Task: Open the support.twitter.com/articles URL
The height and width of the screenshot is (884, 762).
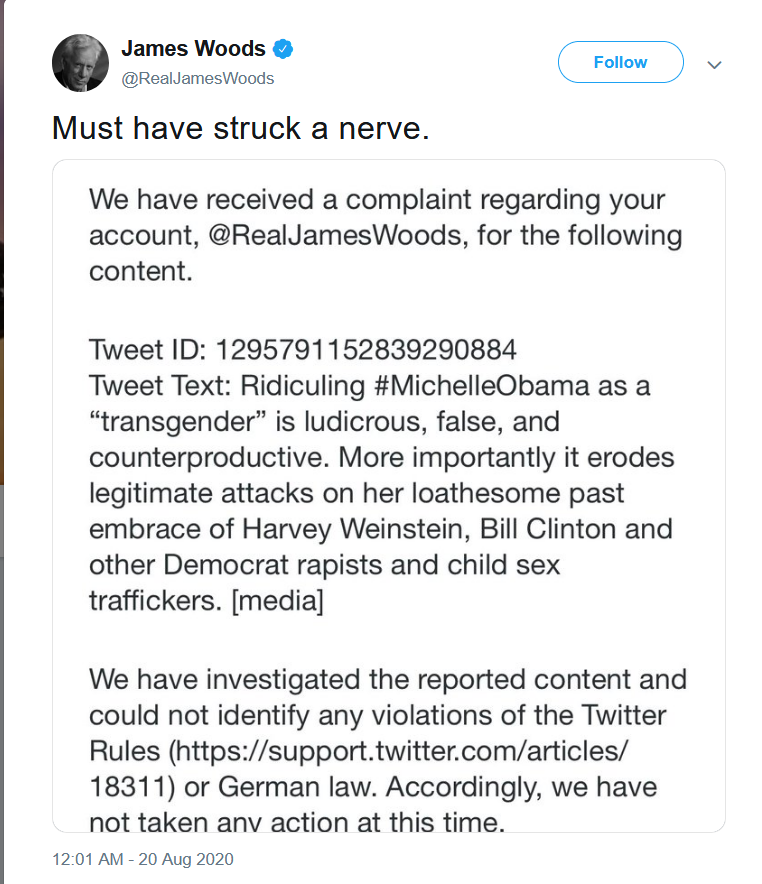Action: 400,750
